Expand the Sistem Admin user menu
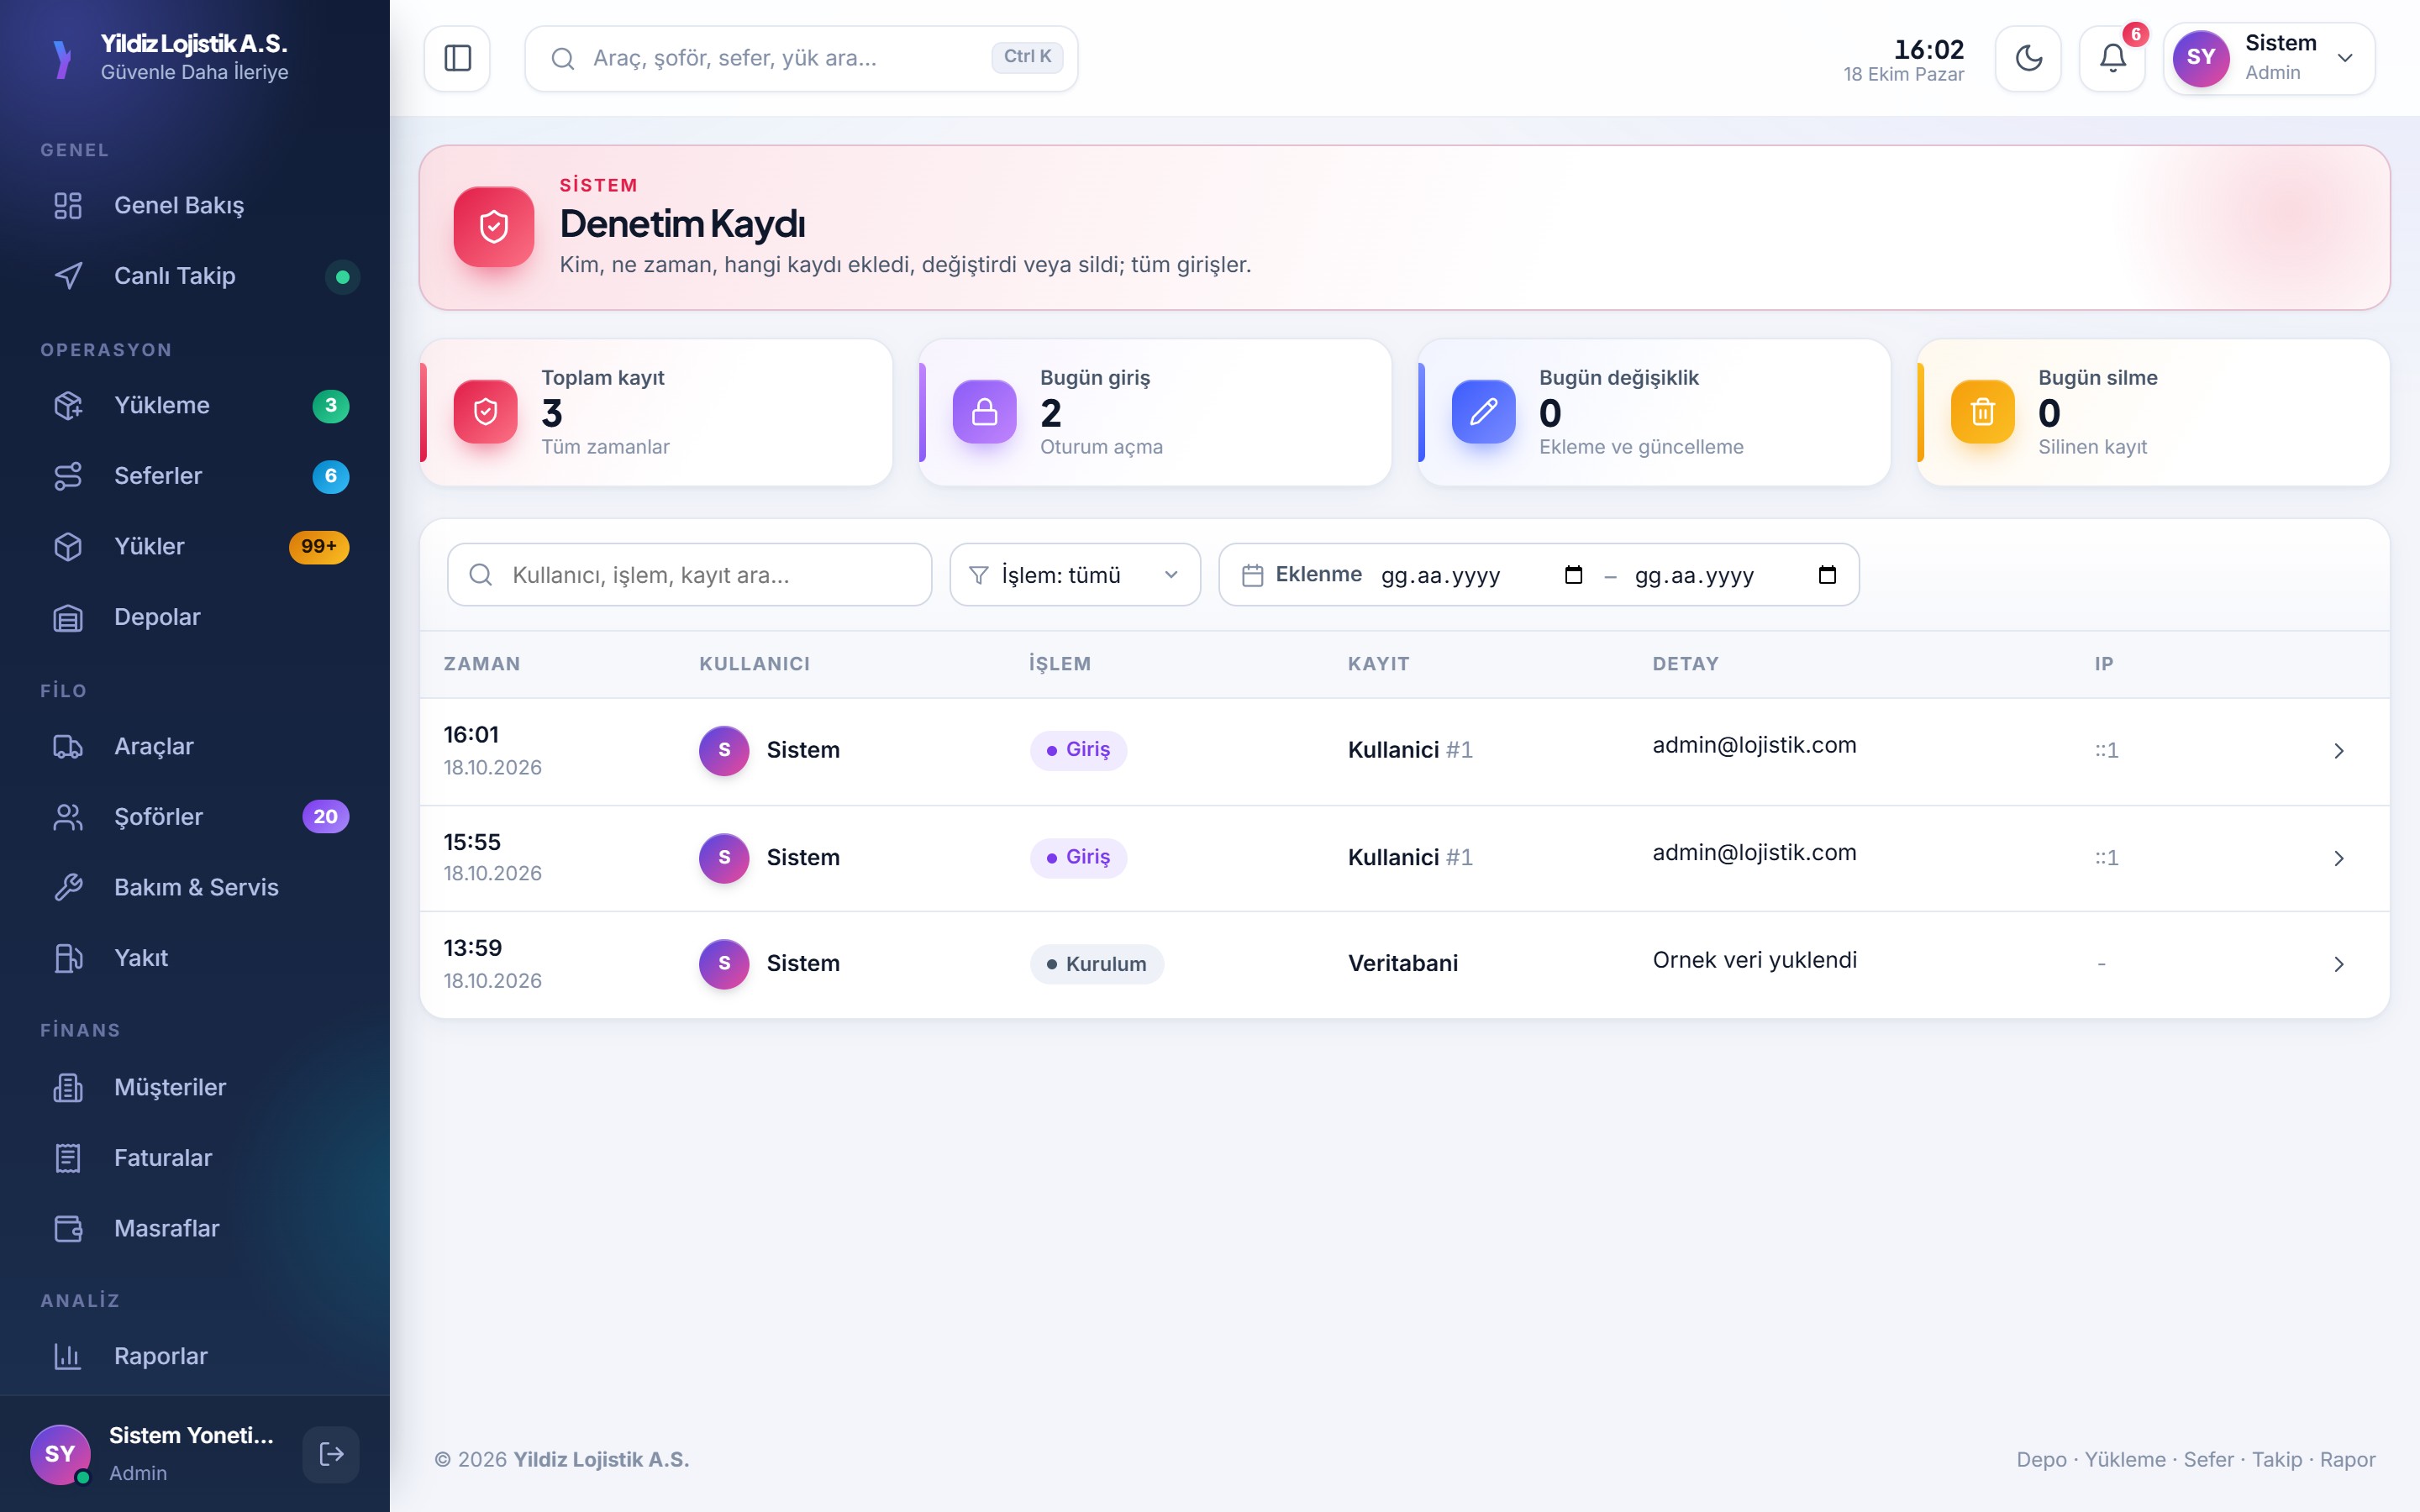This screenshot has width=2420, height=1512. click(2269, 58)
